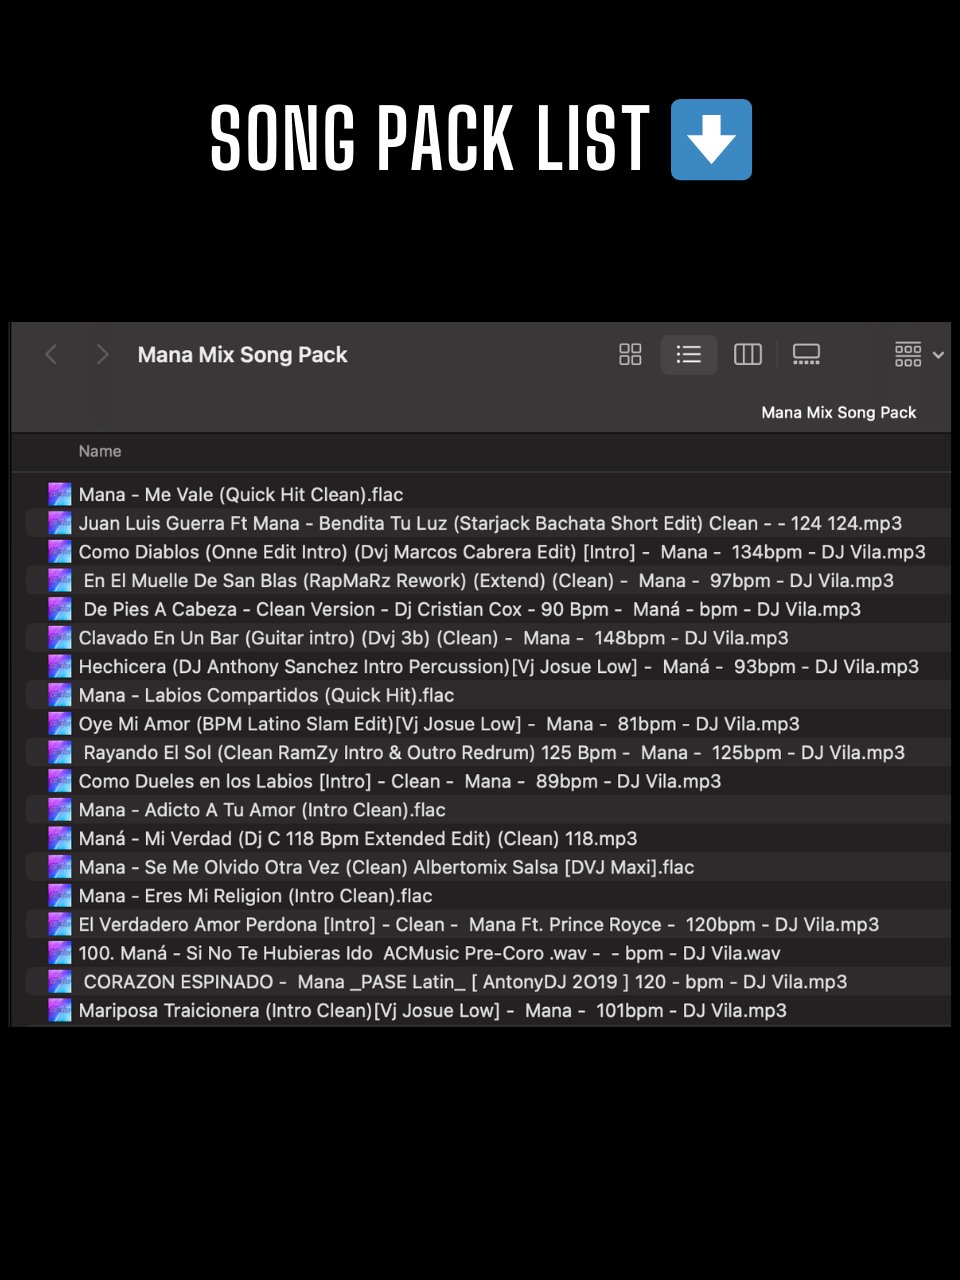Switch to icon grid view
The image size is (960, 1280).
(630, 354)
